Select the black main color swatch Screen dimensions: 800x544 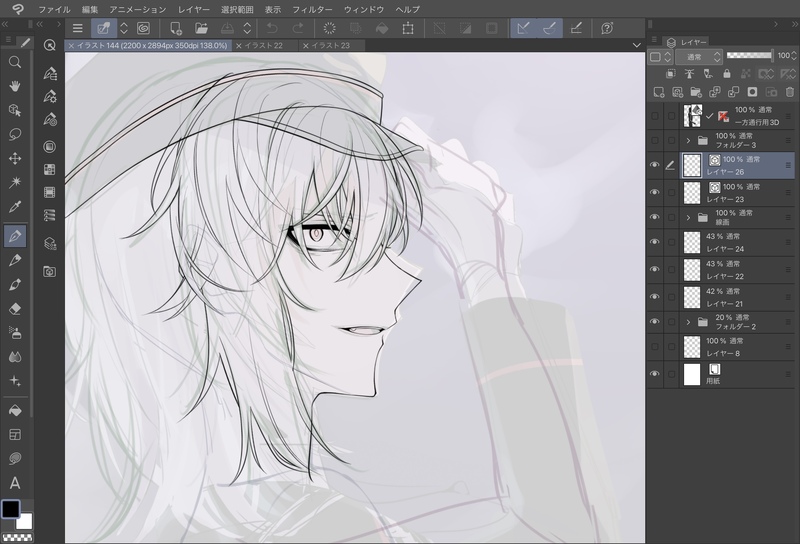coord(10,509)
